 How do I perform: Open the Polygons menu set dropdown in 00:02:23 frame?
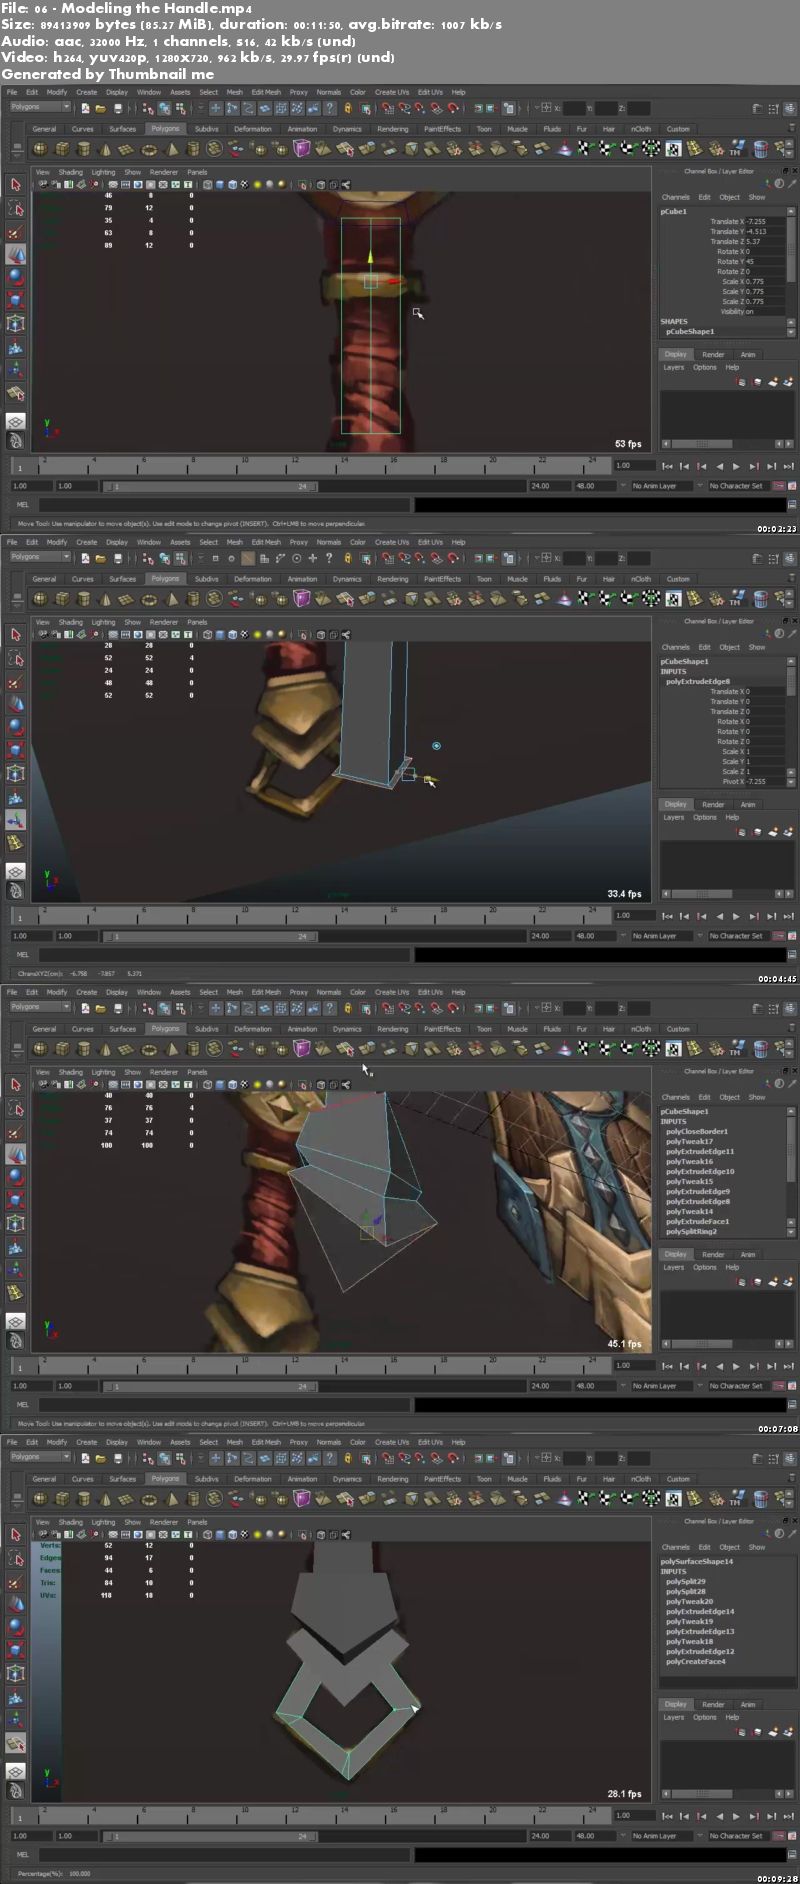[x=40, y=107]
